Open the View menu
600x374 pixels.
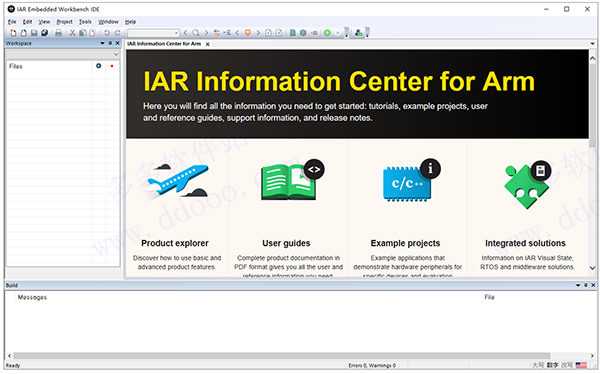click(44, 22)
